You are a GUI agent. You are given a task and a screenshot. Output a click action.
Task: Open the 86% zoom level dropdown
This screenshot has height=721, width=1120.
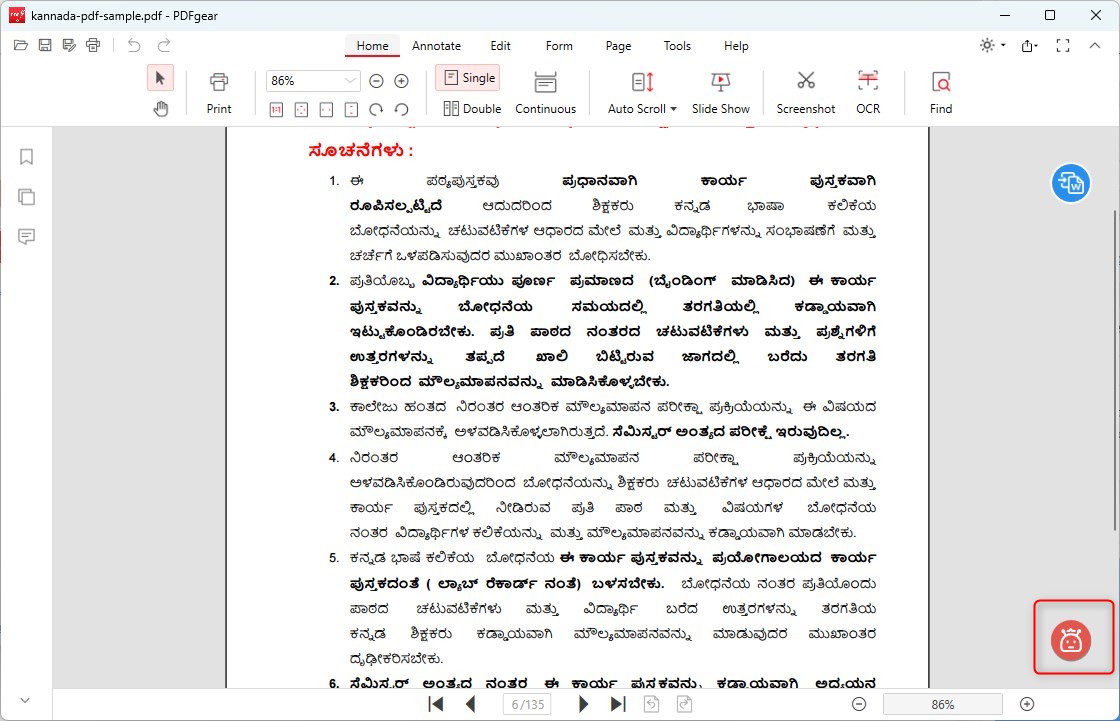[x=351, y=81]
